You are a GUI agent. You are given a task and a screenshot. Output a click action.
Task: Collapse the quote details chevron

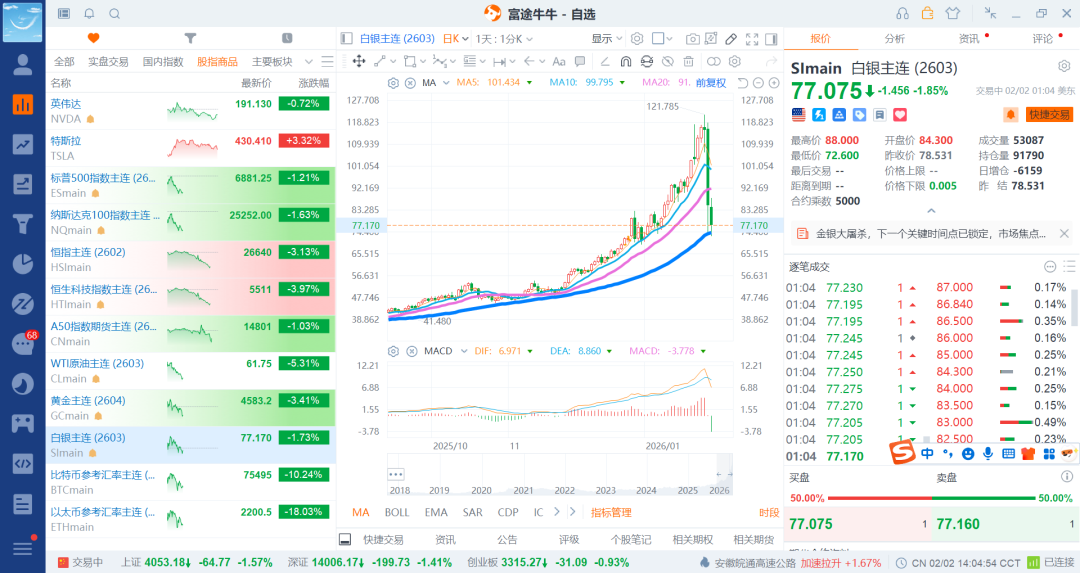click(931, 211)
